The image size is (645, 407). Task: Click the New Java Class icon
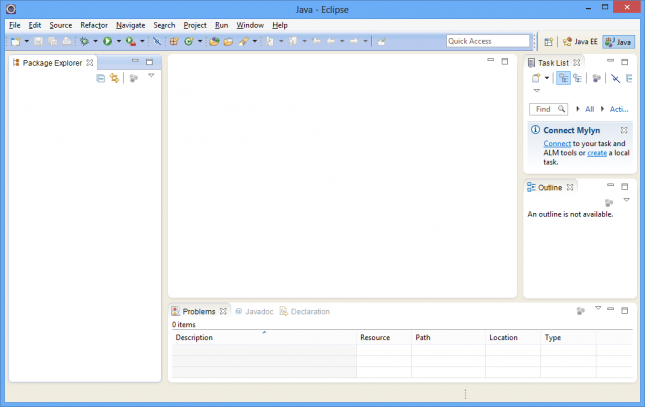(x=189, y=41)
